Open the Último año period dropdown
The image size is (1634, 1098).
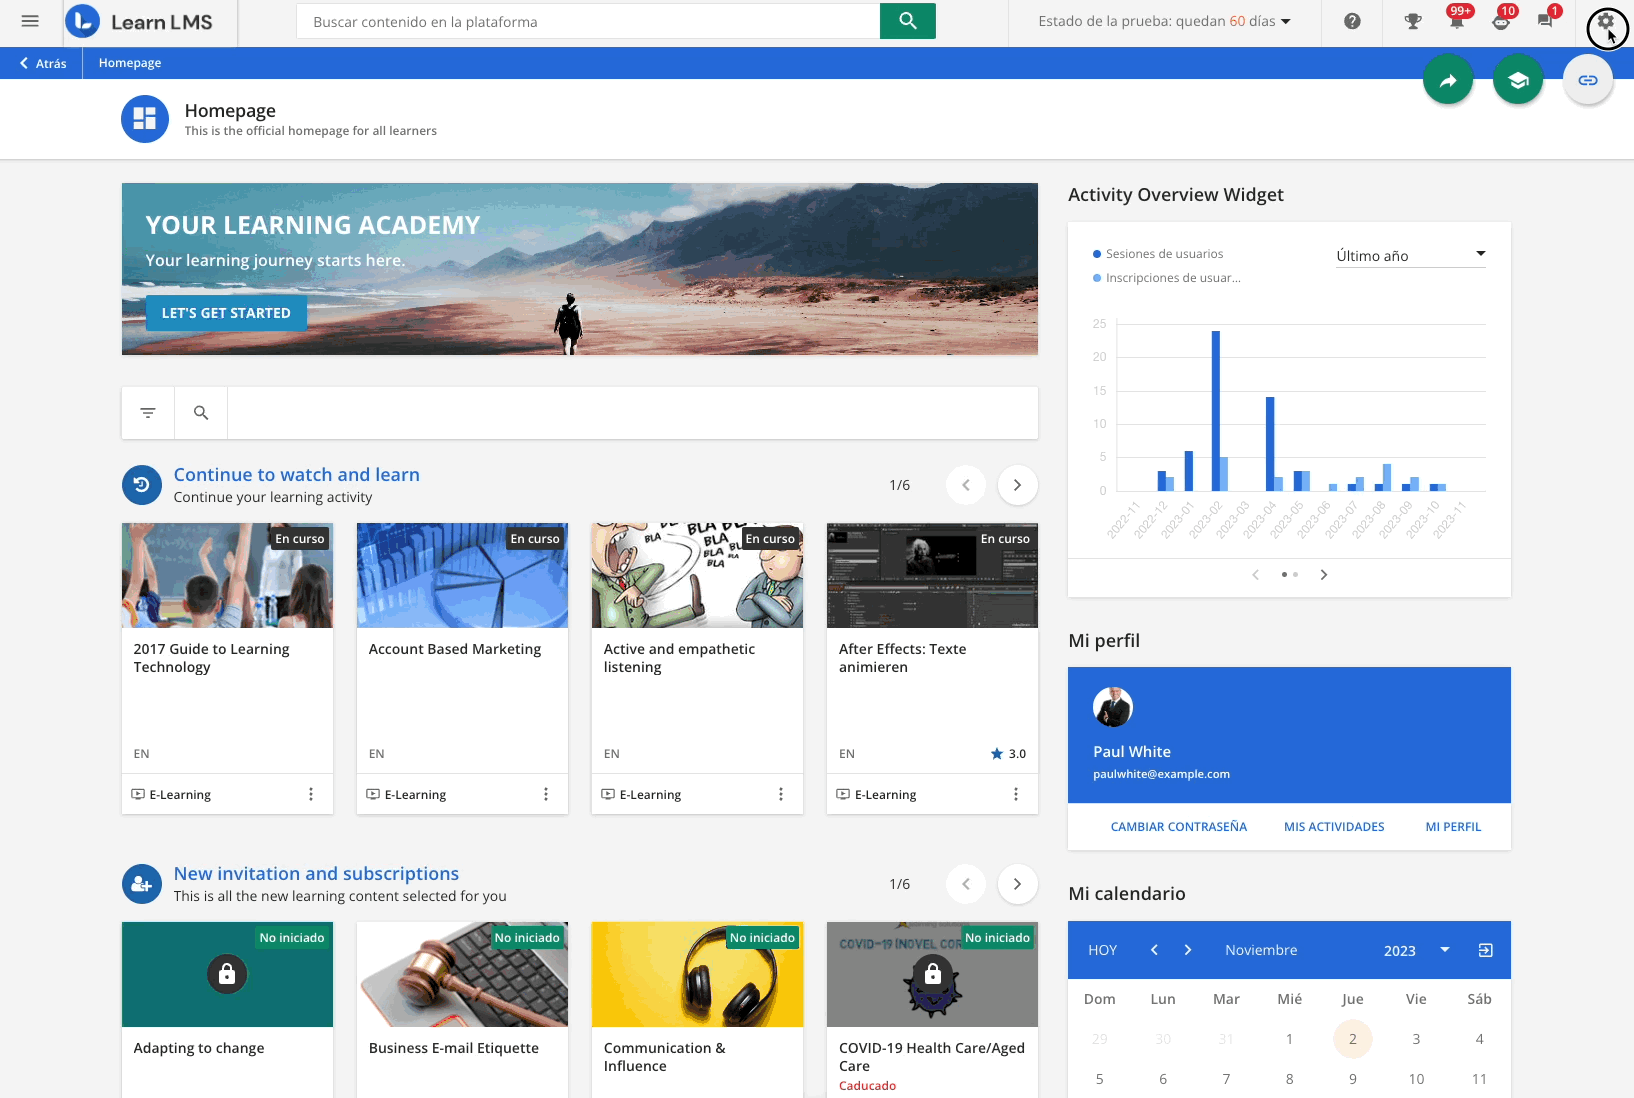pos(1411,256)
